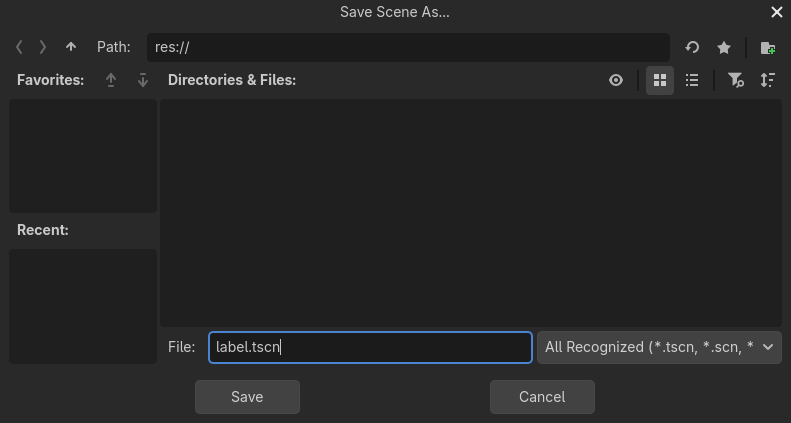791x423 pixels.
Task: Focus the File name field with label.tscn
Action: coord(370,347)
